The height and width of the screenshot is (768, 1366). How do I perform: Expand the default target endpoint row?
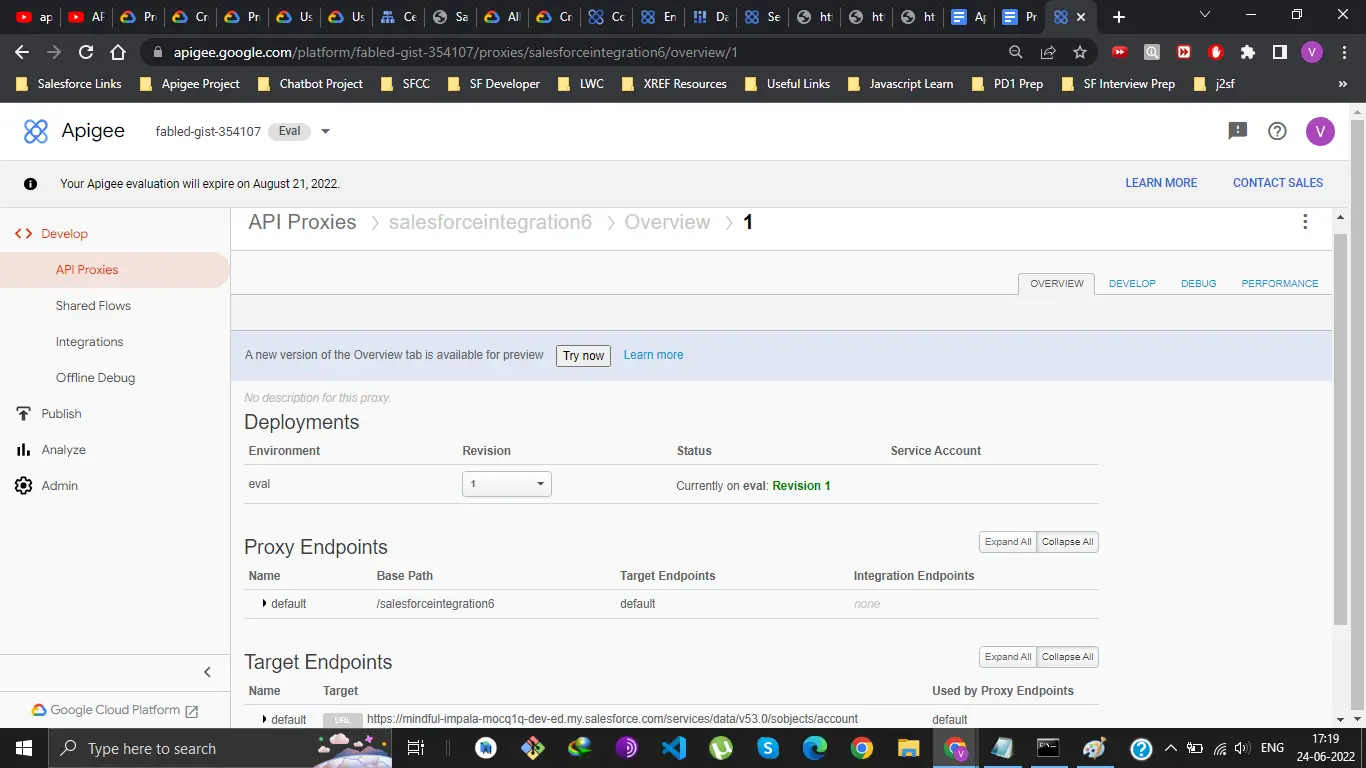[264, 719]
